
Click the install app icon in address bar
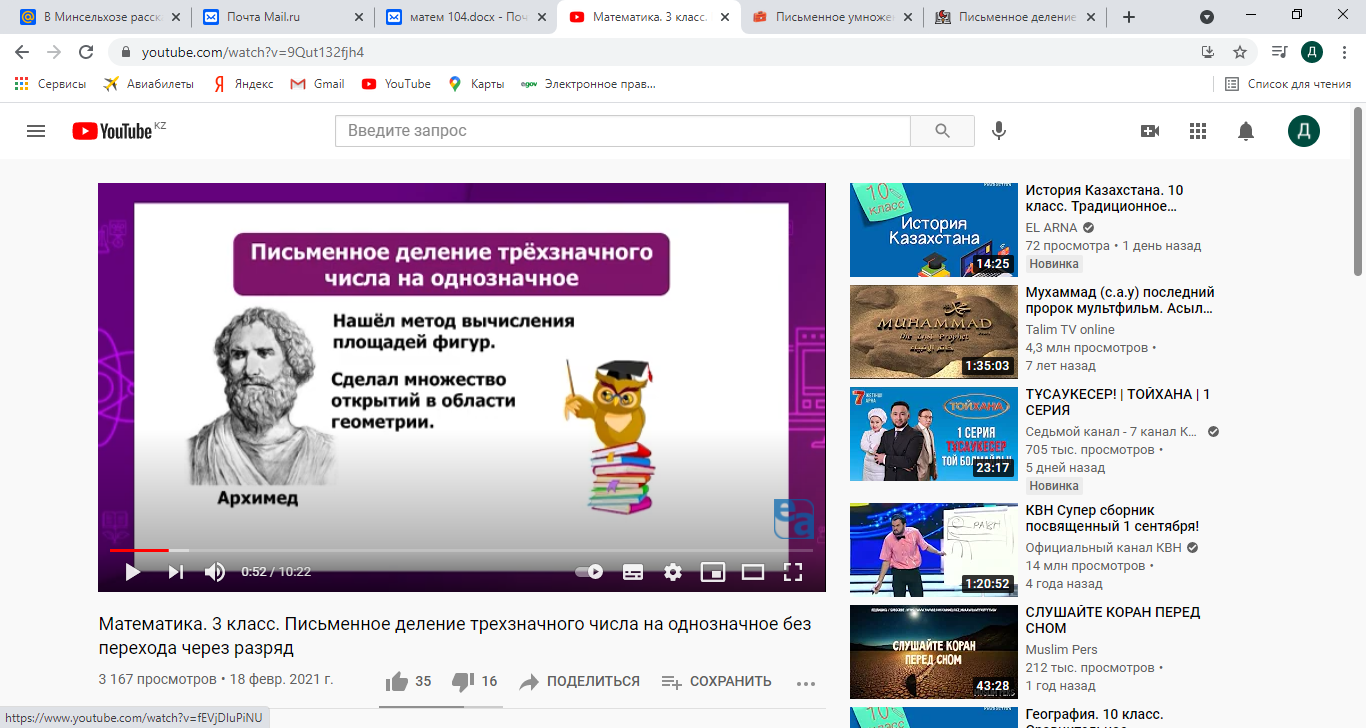pos(1207,52)
